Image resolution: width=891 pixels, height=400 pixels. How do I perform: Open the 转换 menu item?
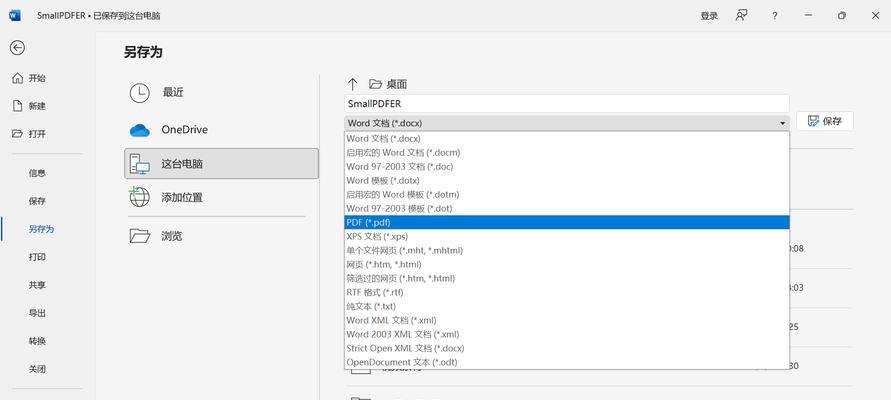click(37, 341)
